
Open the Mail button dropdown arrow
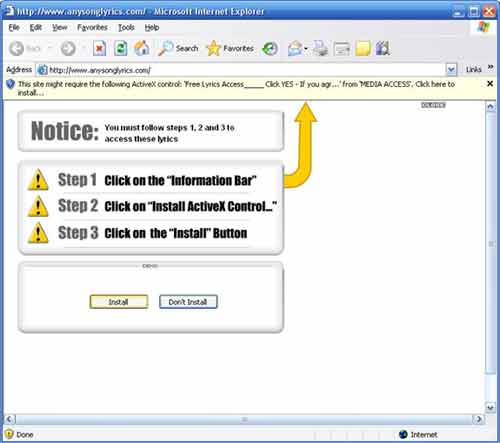click(x=306, y=49)
